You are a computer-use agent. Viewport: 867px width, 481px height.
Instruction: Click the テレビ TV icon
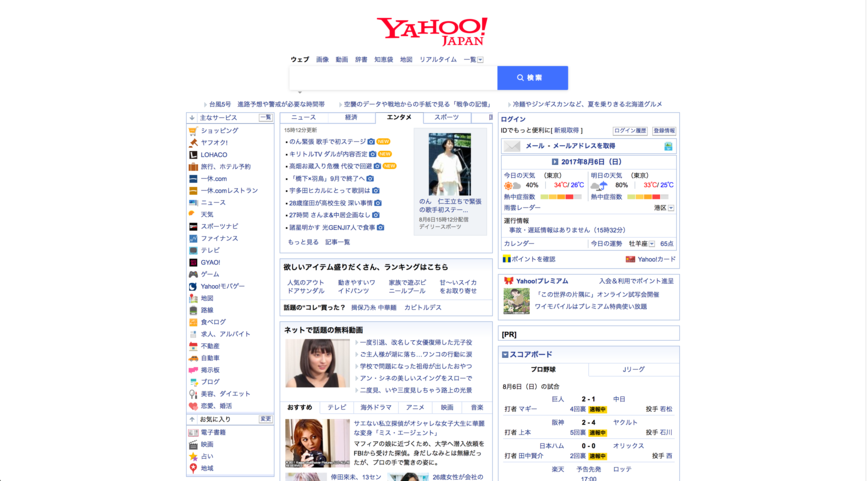tap(193, 250)
